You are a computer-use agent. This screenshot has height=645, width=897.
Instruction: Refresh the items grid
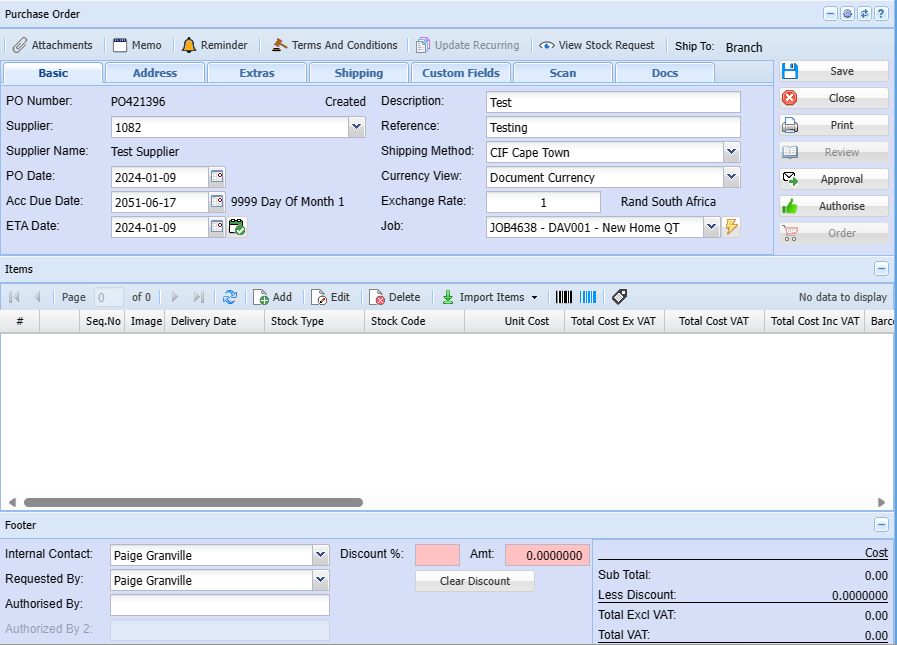pyautogui.click(x=230, y=297)
